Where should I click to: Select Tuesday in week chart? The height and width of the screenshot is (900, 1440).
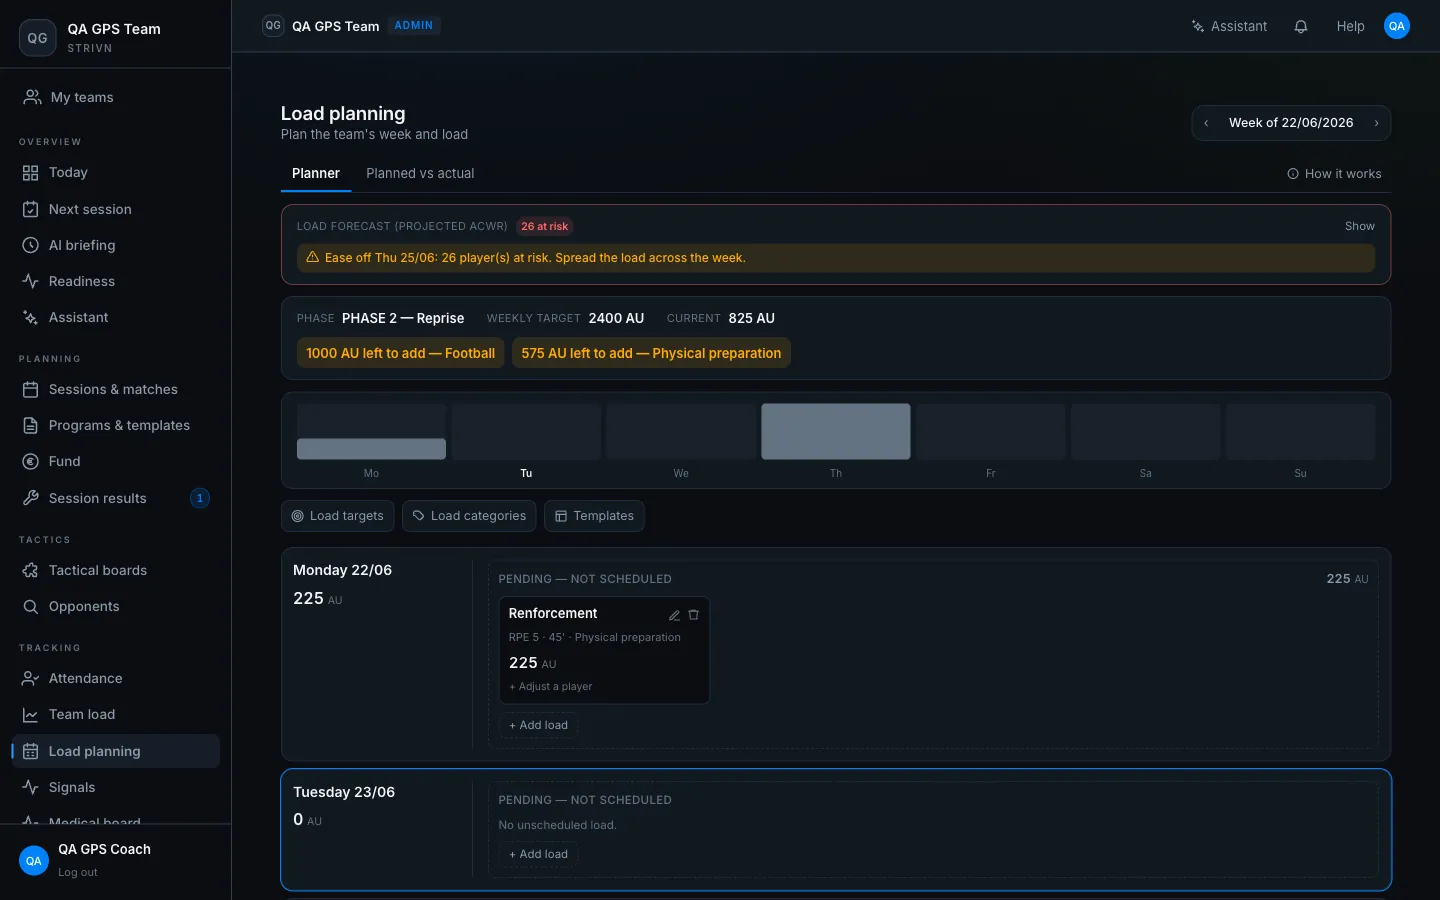click(x=526, y=432)
